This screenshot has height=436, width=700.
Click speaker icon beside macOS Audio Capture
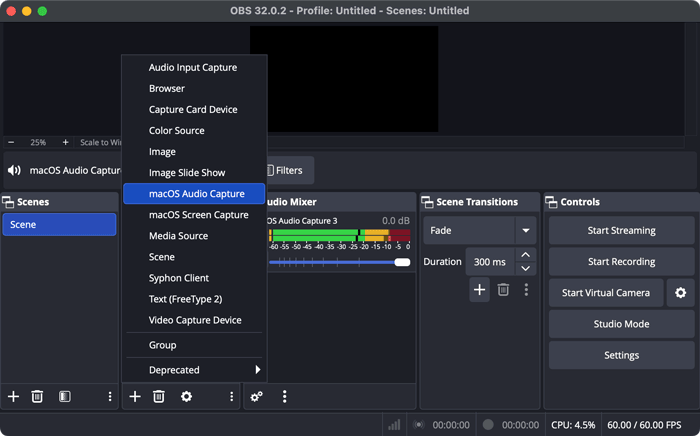pos(14,170)
